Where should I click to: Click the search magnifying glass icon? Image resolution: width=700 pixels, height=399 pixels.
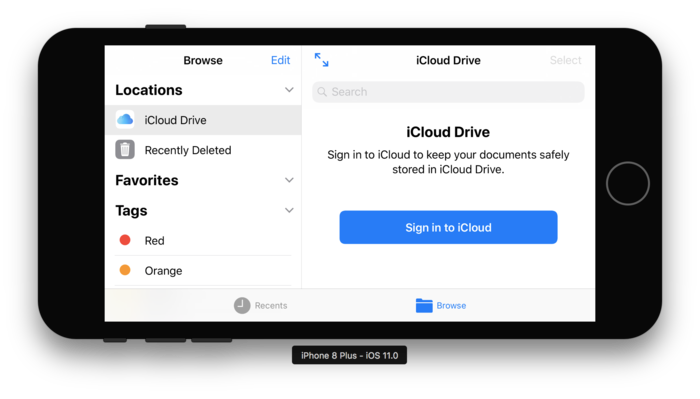tap(322, 92)
